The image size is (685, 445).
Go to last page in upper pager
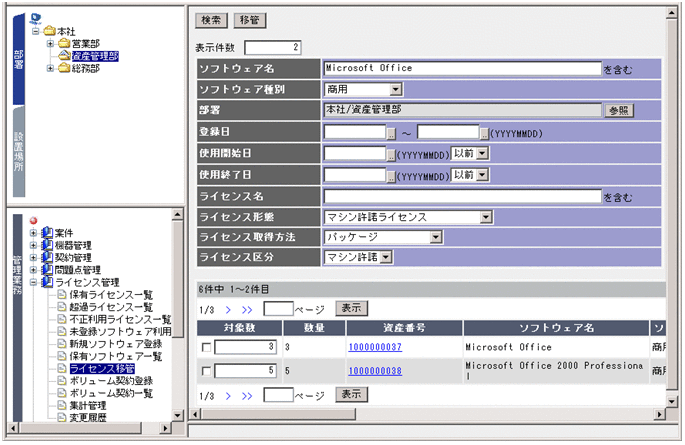pos(247,310)
